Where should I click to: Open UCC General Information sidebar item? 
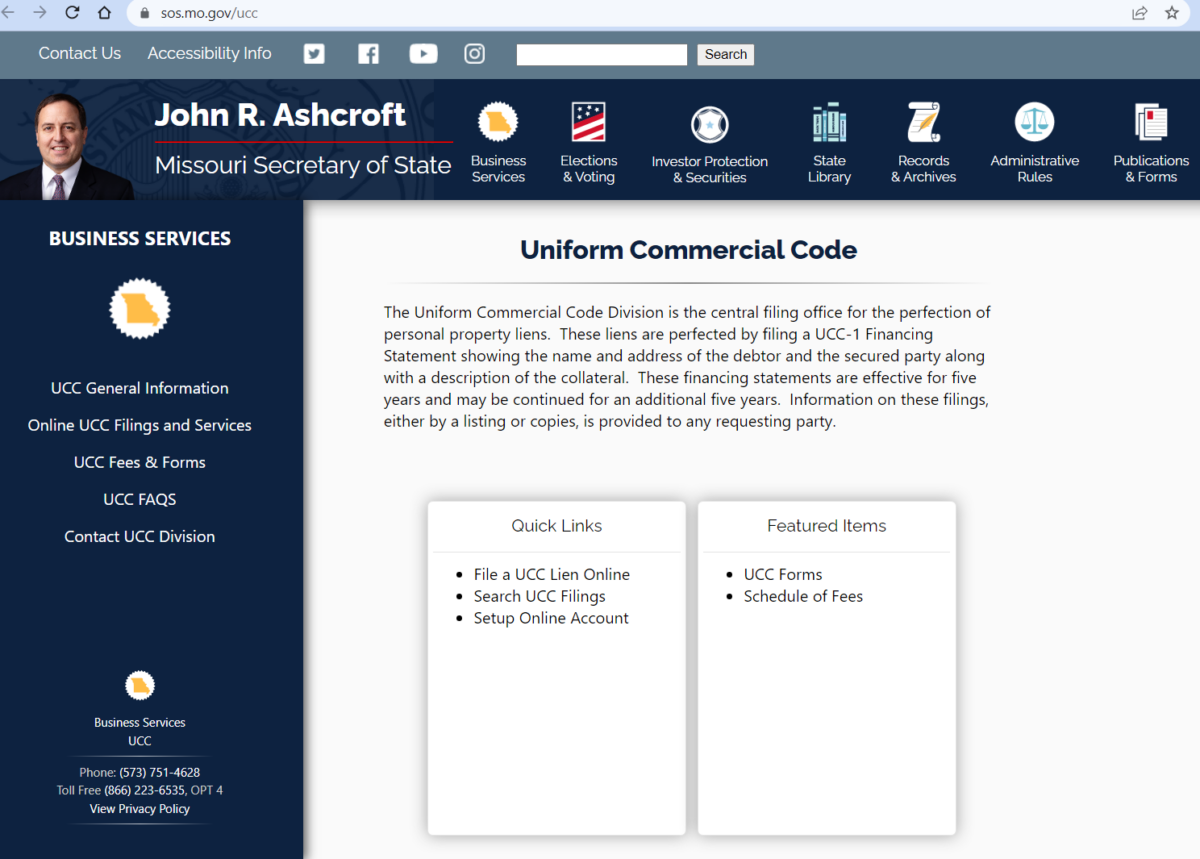point(140,388)
